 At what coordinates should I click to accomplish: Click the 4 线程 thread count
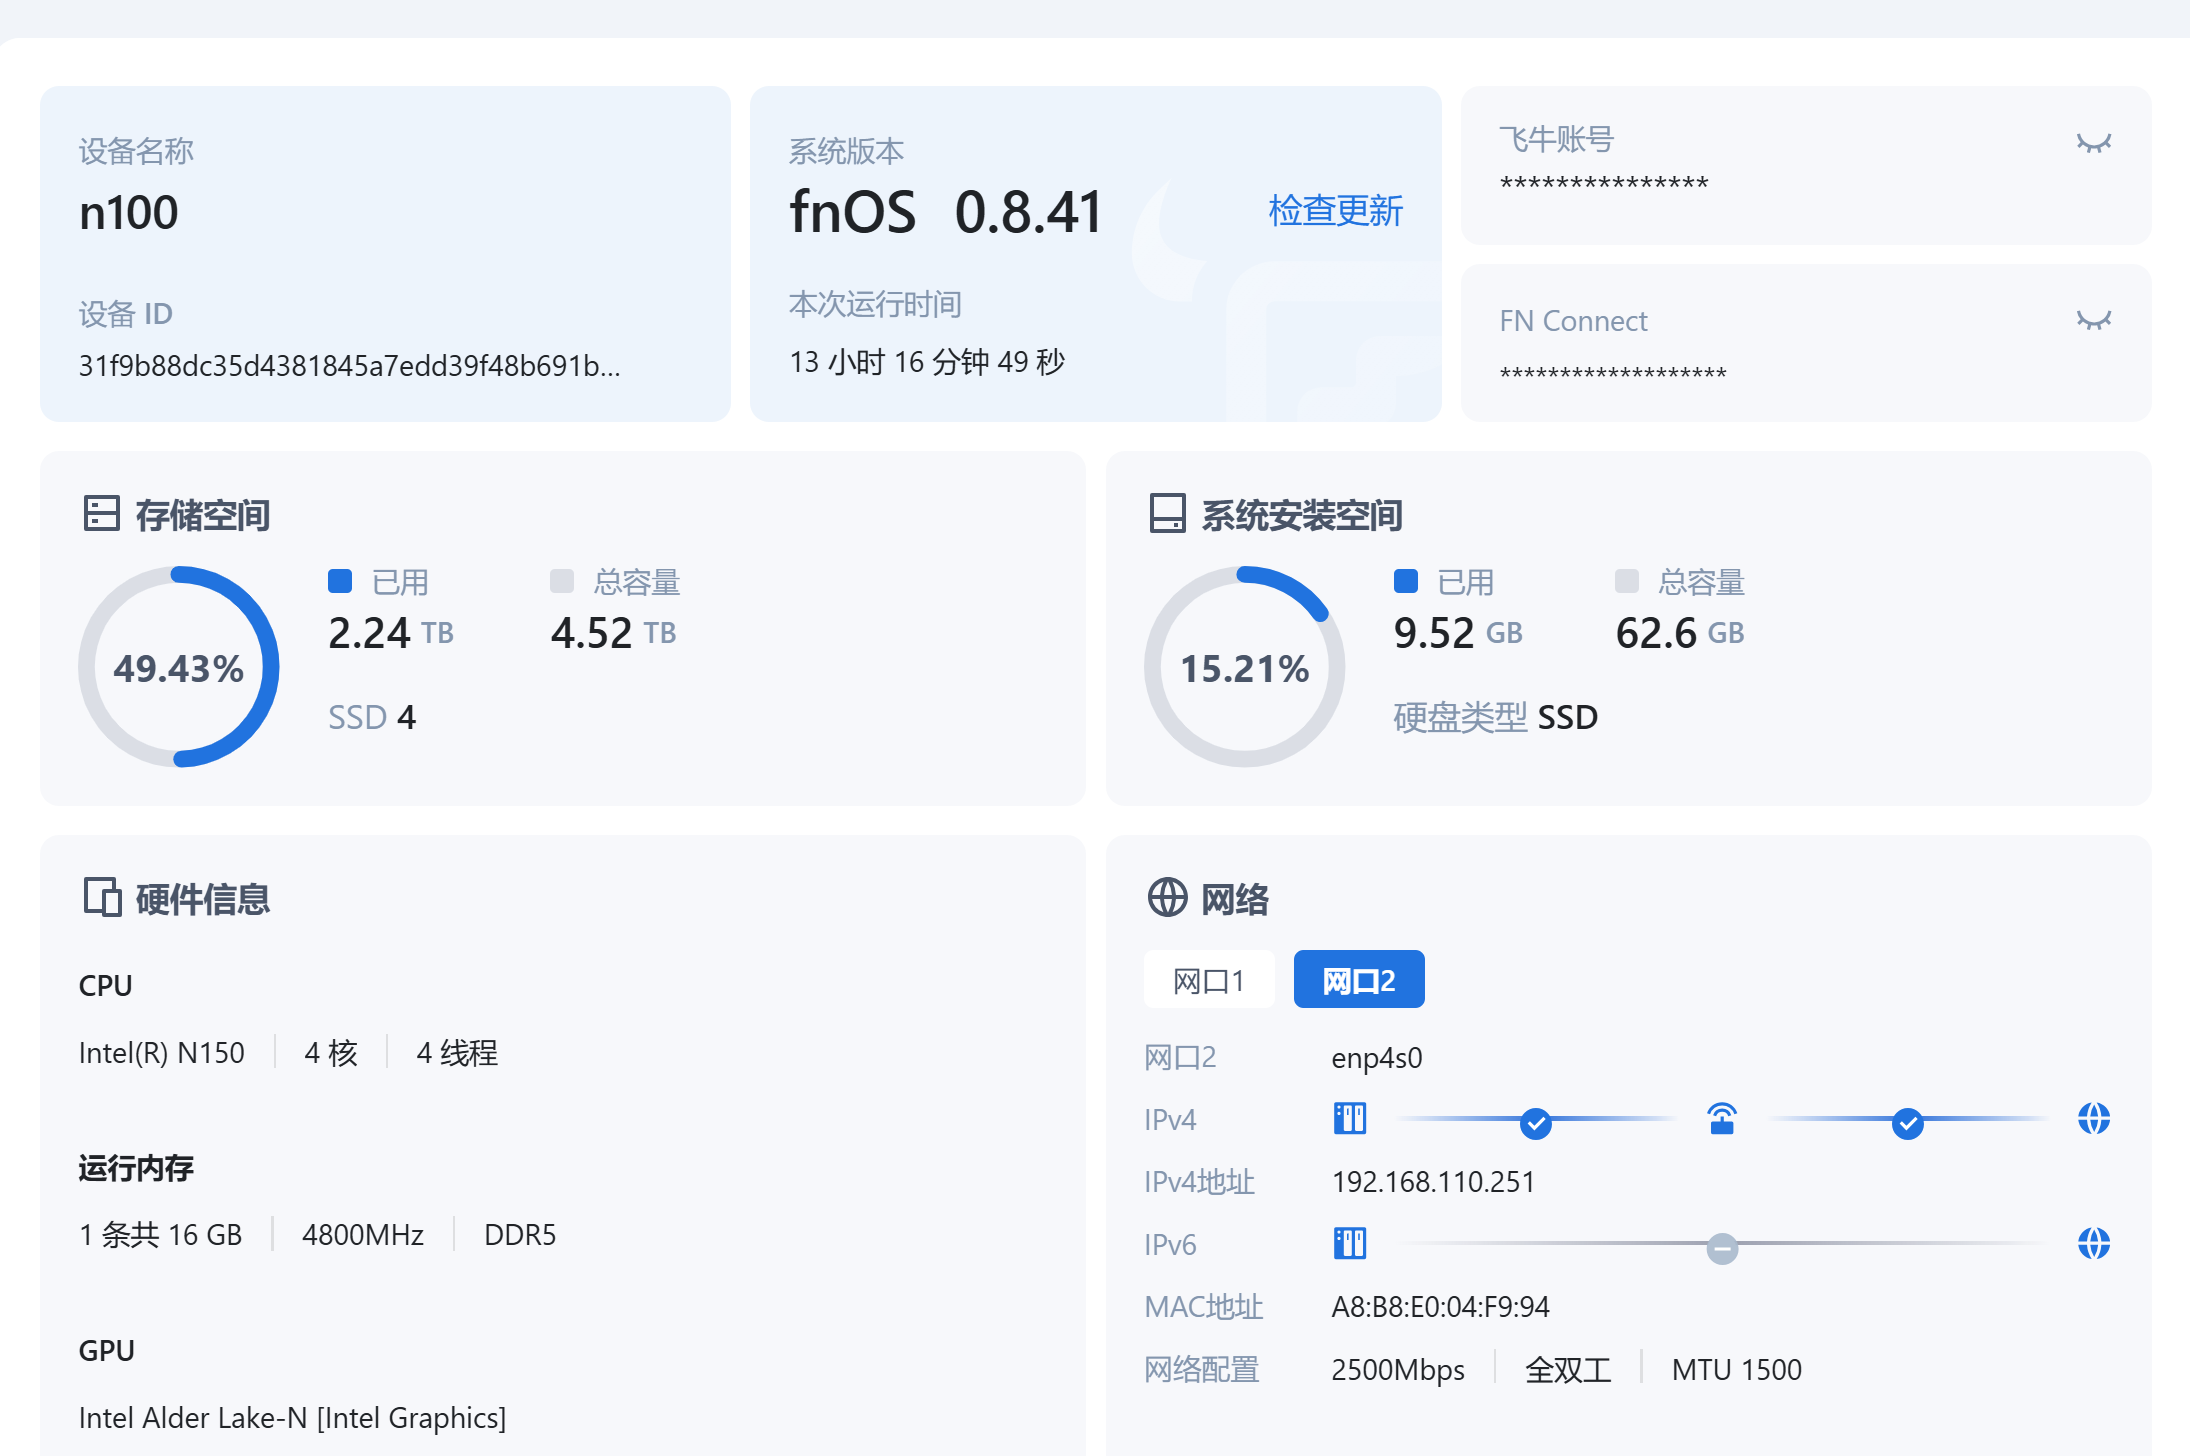pyautogui.click(x=457, y=1053)
